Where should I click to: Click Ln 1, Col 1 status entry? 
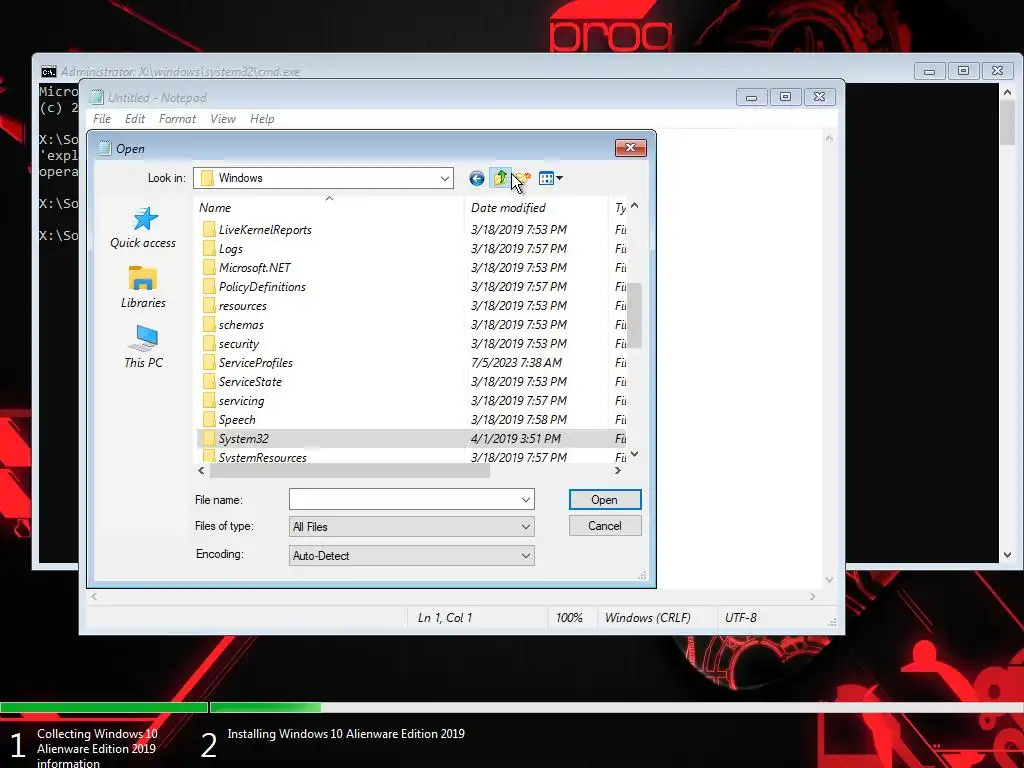[x=445, y=618]
